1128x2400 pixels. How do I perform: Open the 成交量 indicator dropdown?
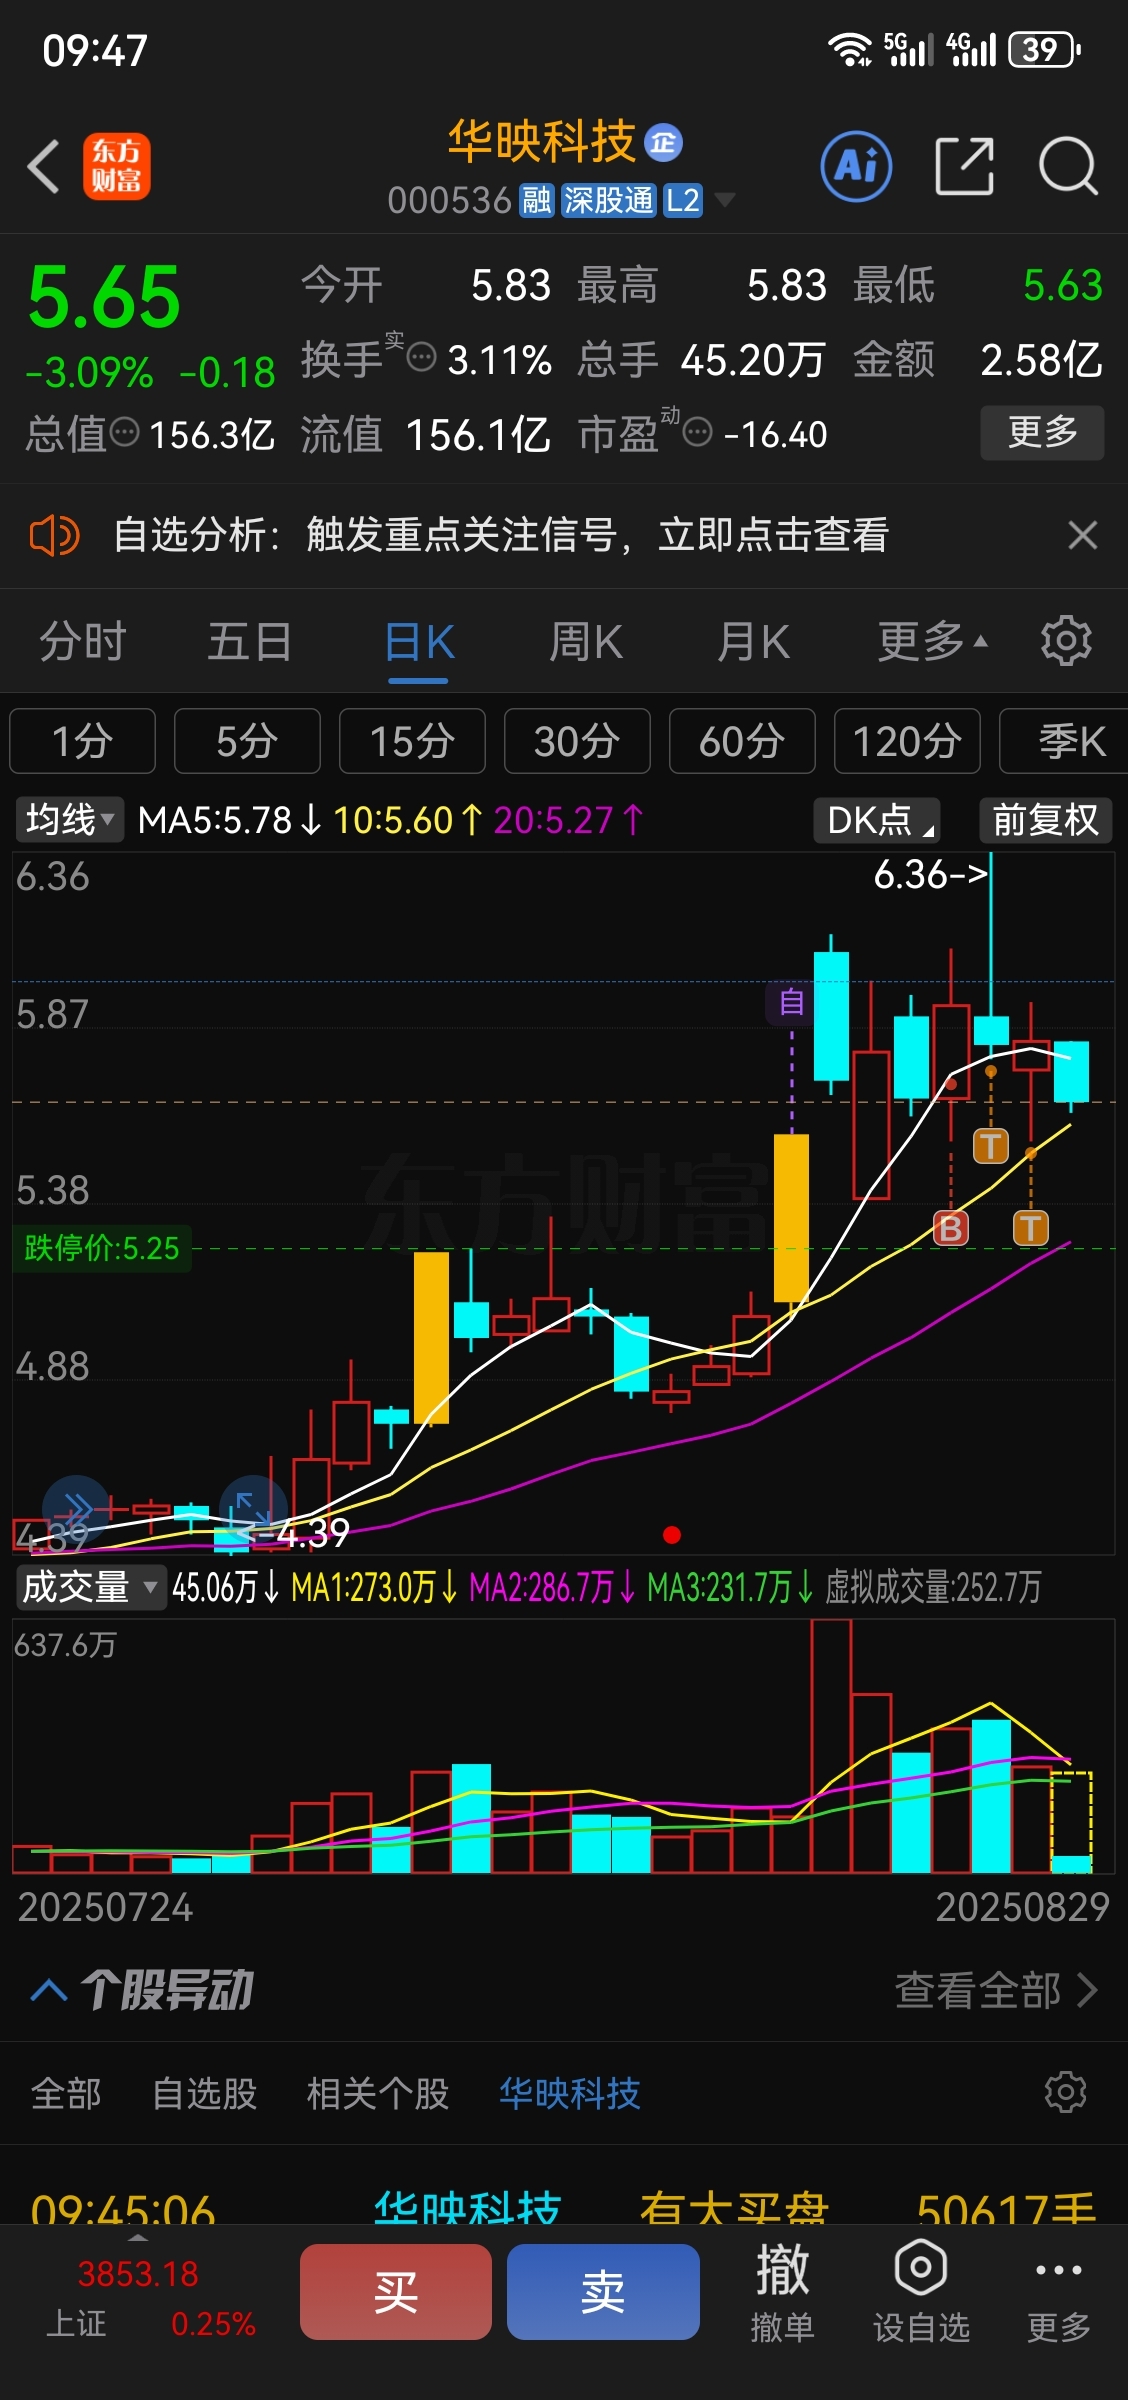pos(91,1587)
